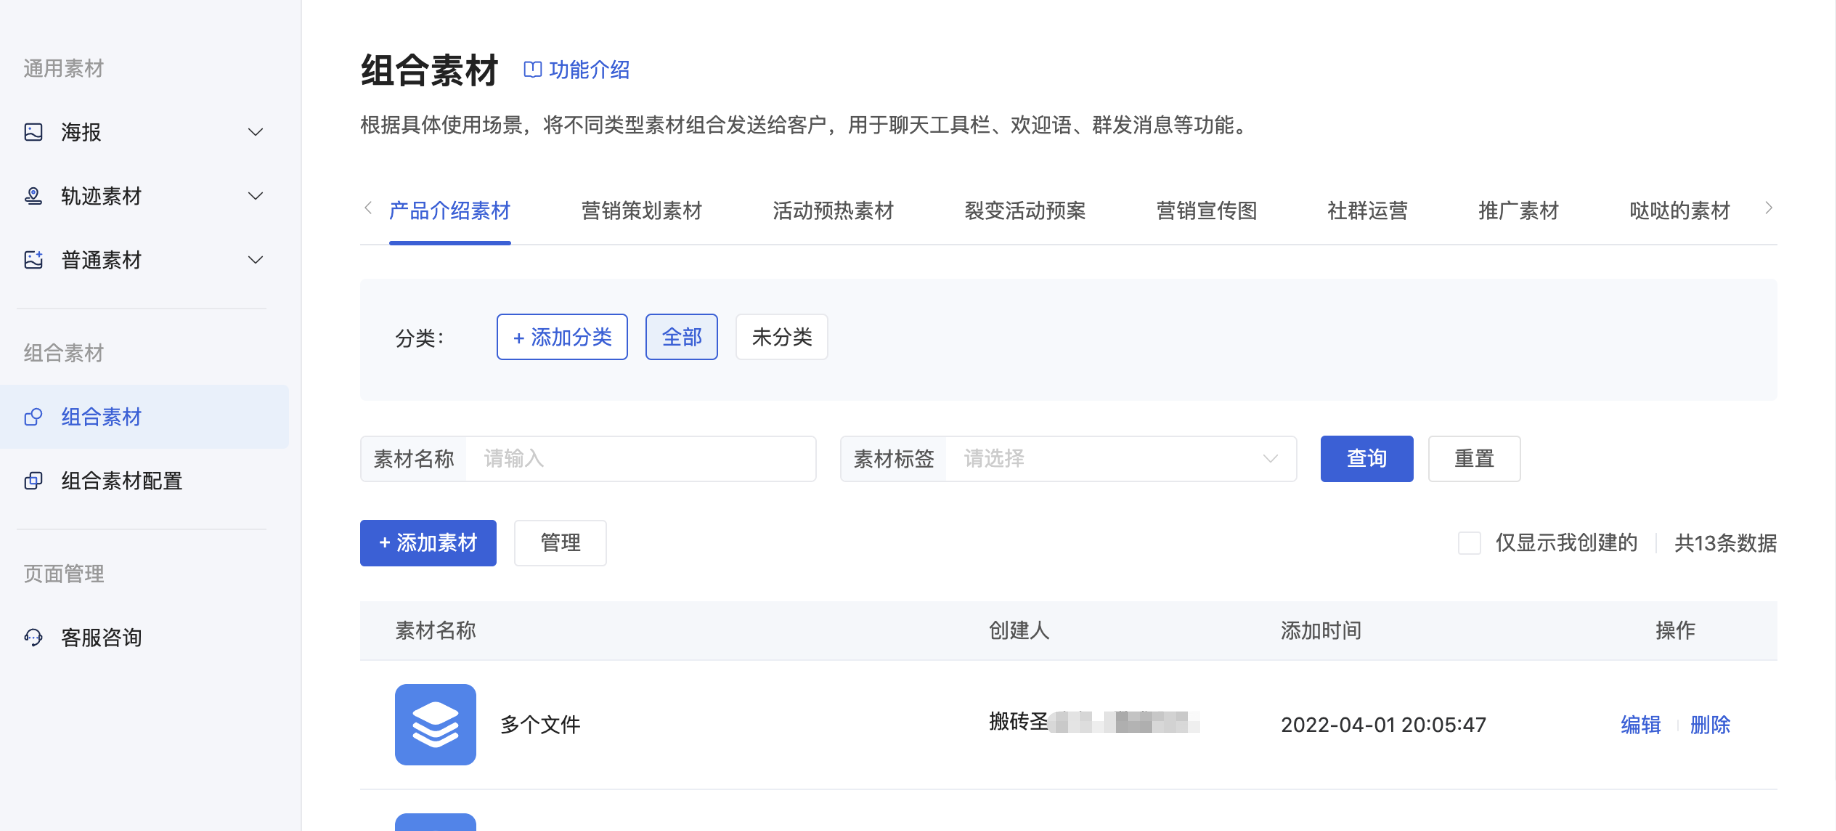
Task: Click the 多个文件 stacked-layers thumbnail
Action: pyautogui.click(x=435, y=724)
